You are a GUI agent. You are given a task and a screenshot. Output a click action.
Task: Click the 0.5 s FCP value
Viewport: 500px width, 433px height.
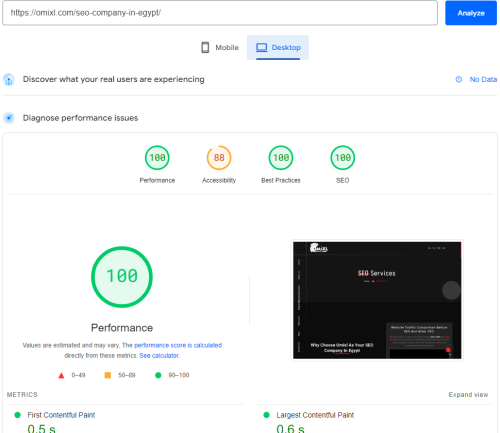(x=41, y=428)
